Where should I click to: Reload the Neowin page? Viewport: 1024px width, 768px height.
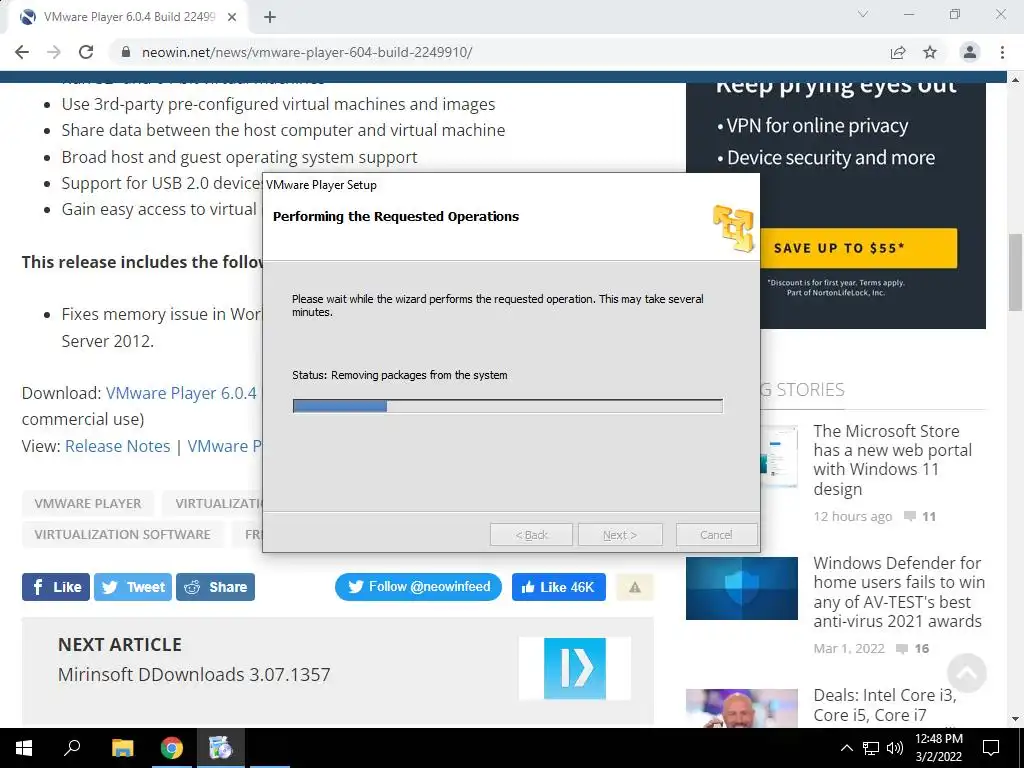86,52
